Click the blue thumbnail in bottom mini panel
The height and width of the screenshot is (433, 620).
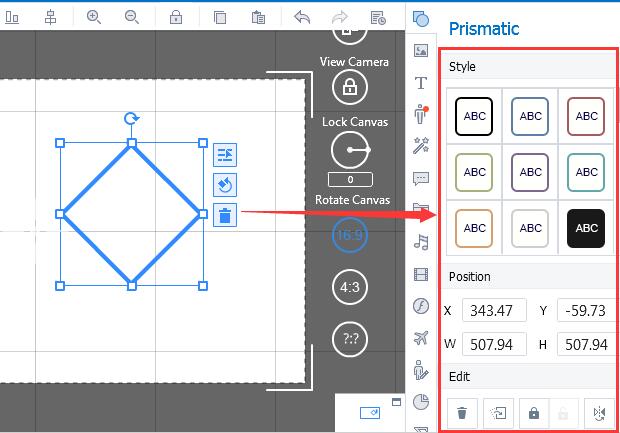370,413
